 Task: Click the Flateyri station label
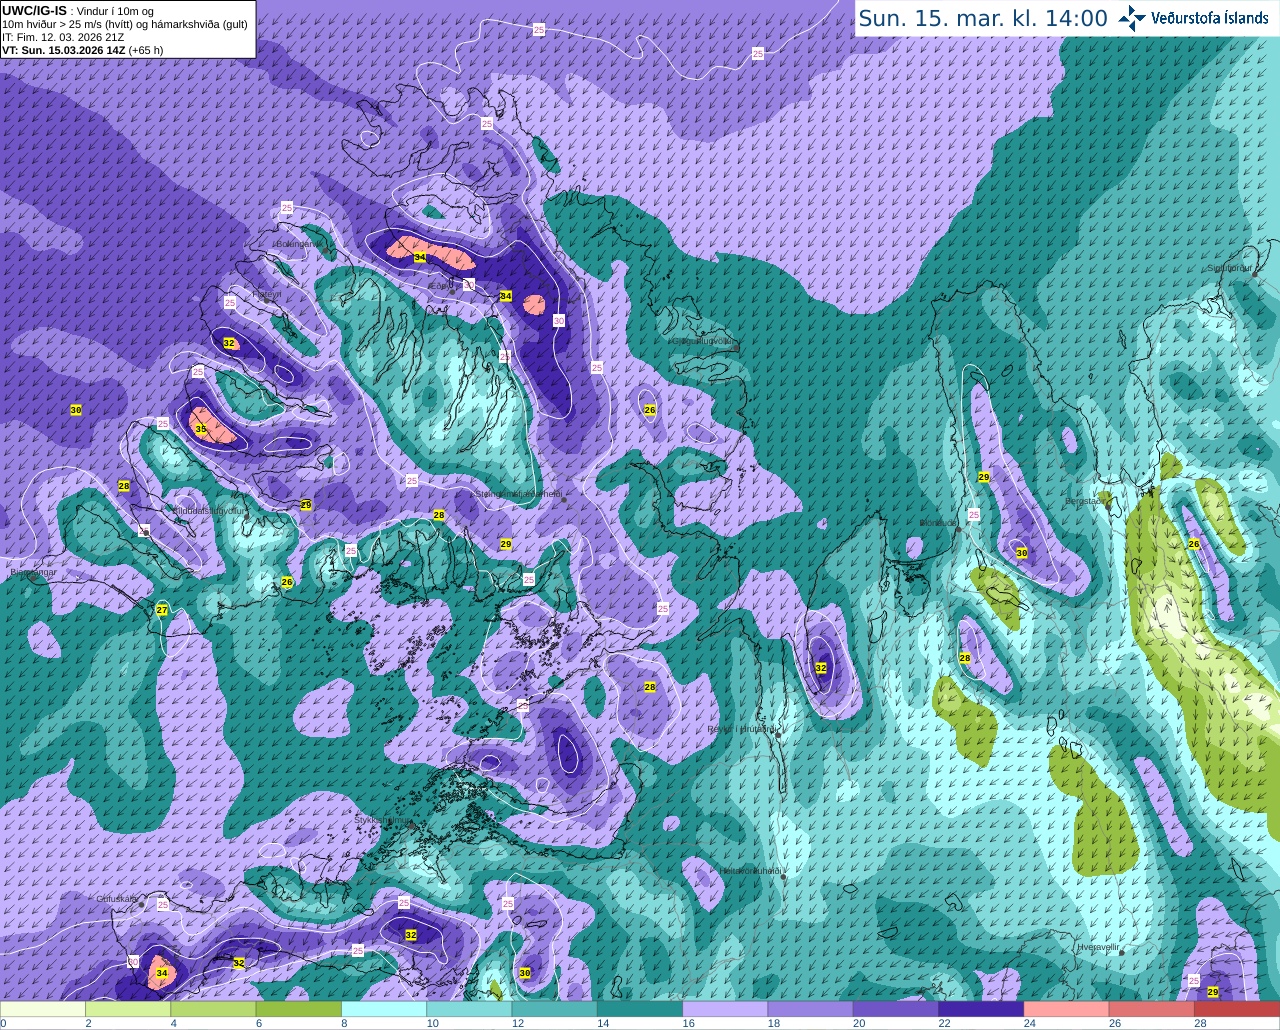265,294
